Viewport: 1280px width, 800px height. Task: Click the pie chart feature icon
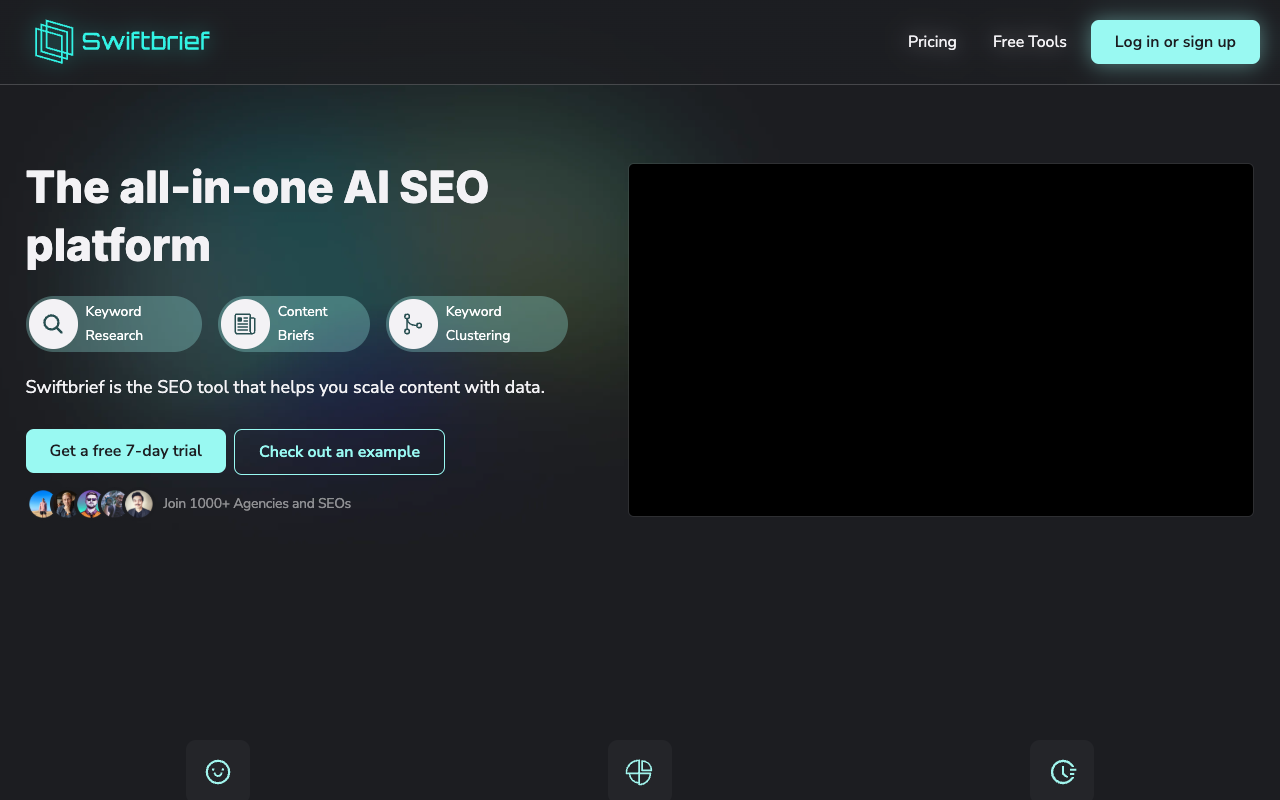(640, 771)
